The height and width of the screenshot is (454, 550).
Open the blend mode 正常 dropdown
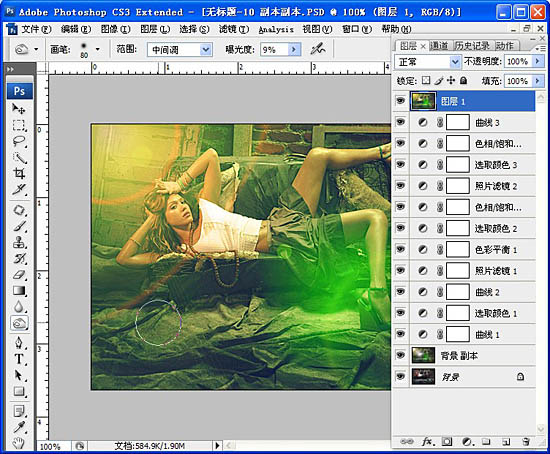click(x=455, y=62)
